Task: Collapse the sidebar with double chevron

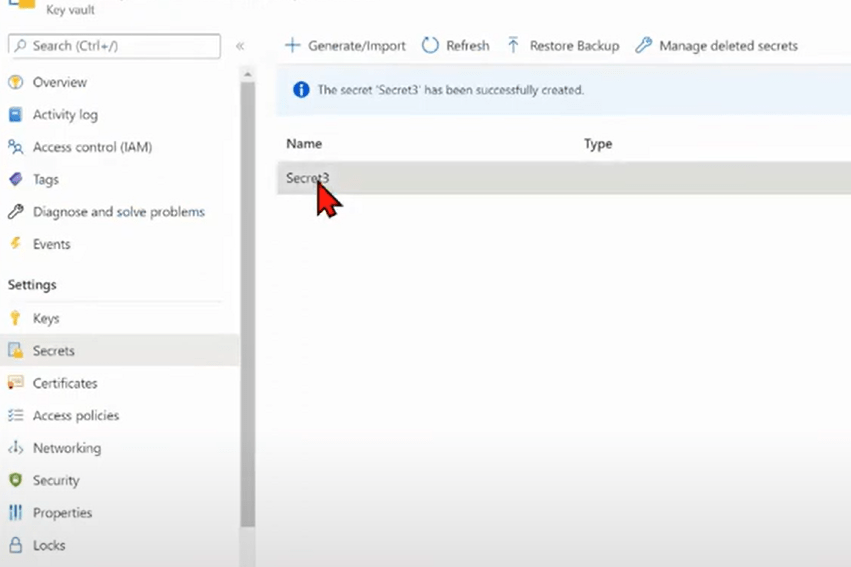Action: point(240,46)
